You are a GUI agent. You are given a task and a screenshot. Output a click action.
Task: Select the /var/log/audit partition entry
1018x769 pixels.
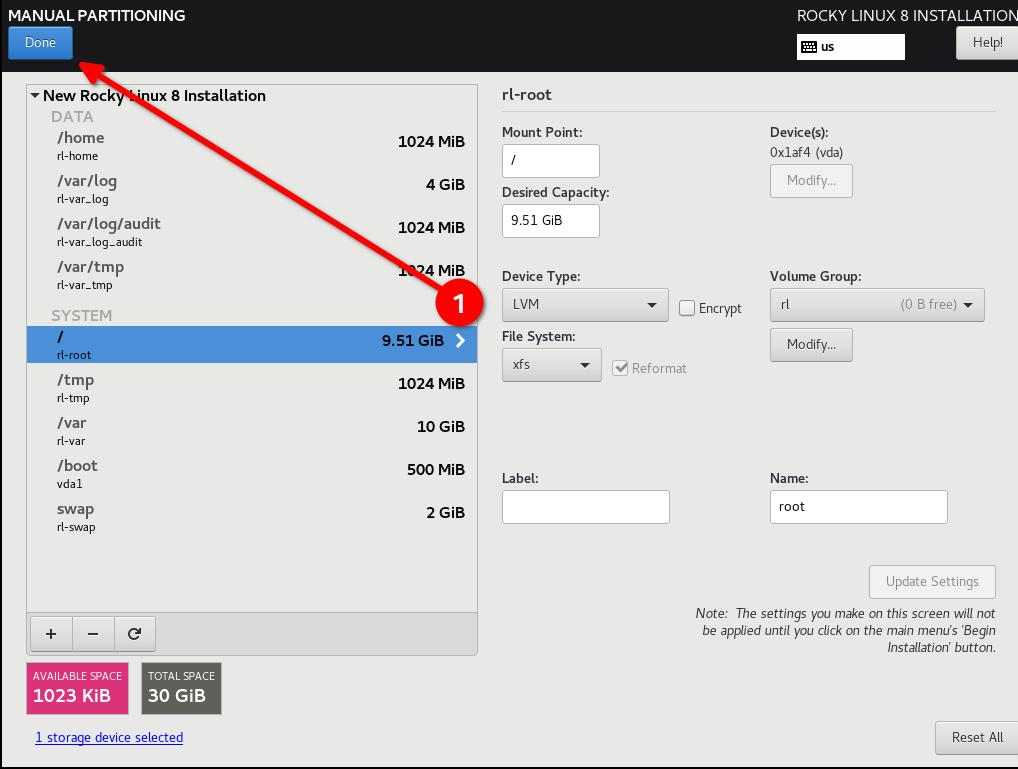[251, 231]
